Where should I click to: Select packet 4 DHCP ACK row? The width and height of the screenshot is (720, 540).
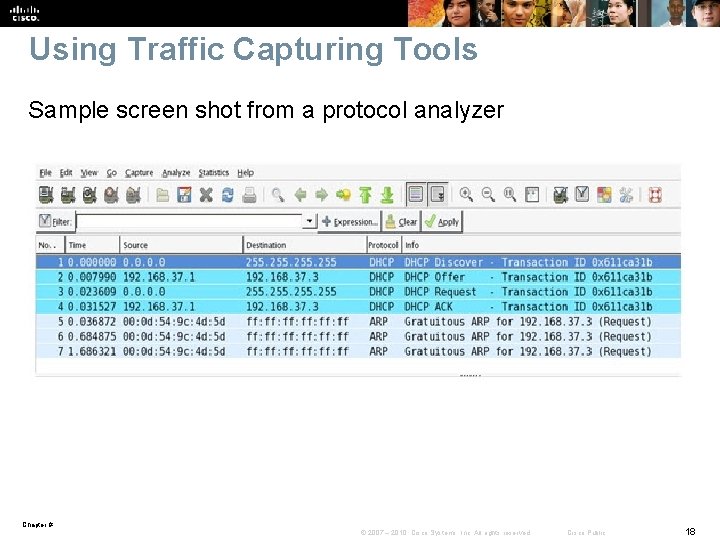pos(358,306)
